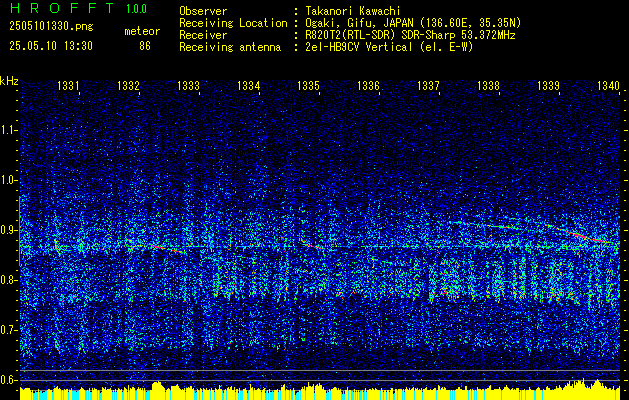Click the HROFFT program title text

tap(62, 8)
